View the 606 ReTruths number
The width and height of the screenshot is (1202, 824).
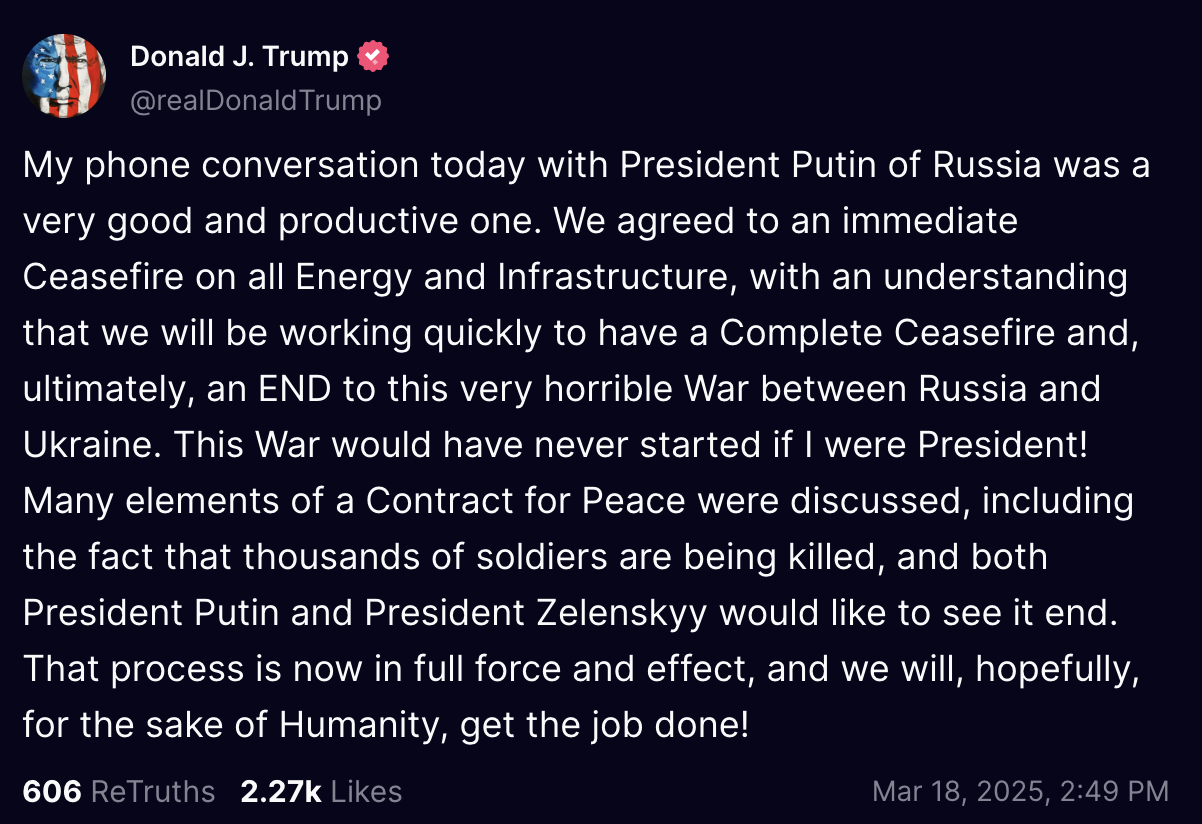[51, 792]
